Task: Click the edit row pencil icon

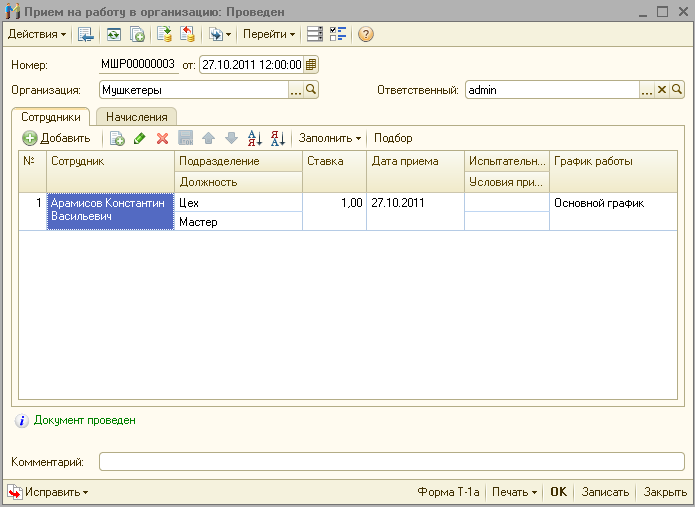Action: pyautogui.click(x=140, y=138)
